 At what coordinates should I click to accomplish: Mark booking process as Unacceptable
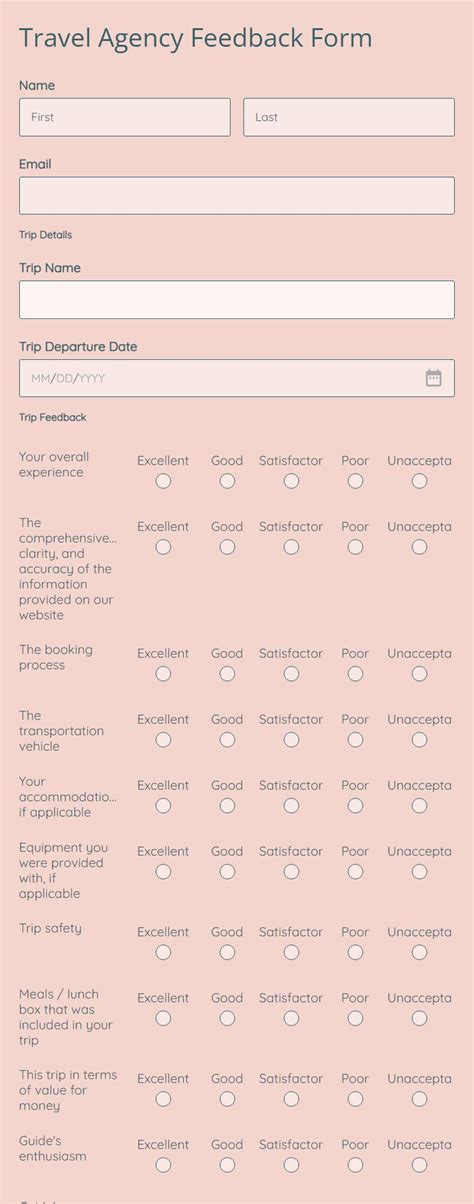click(419, 674)
